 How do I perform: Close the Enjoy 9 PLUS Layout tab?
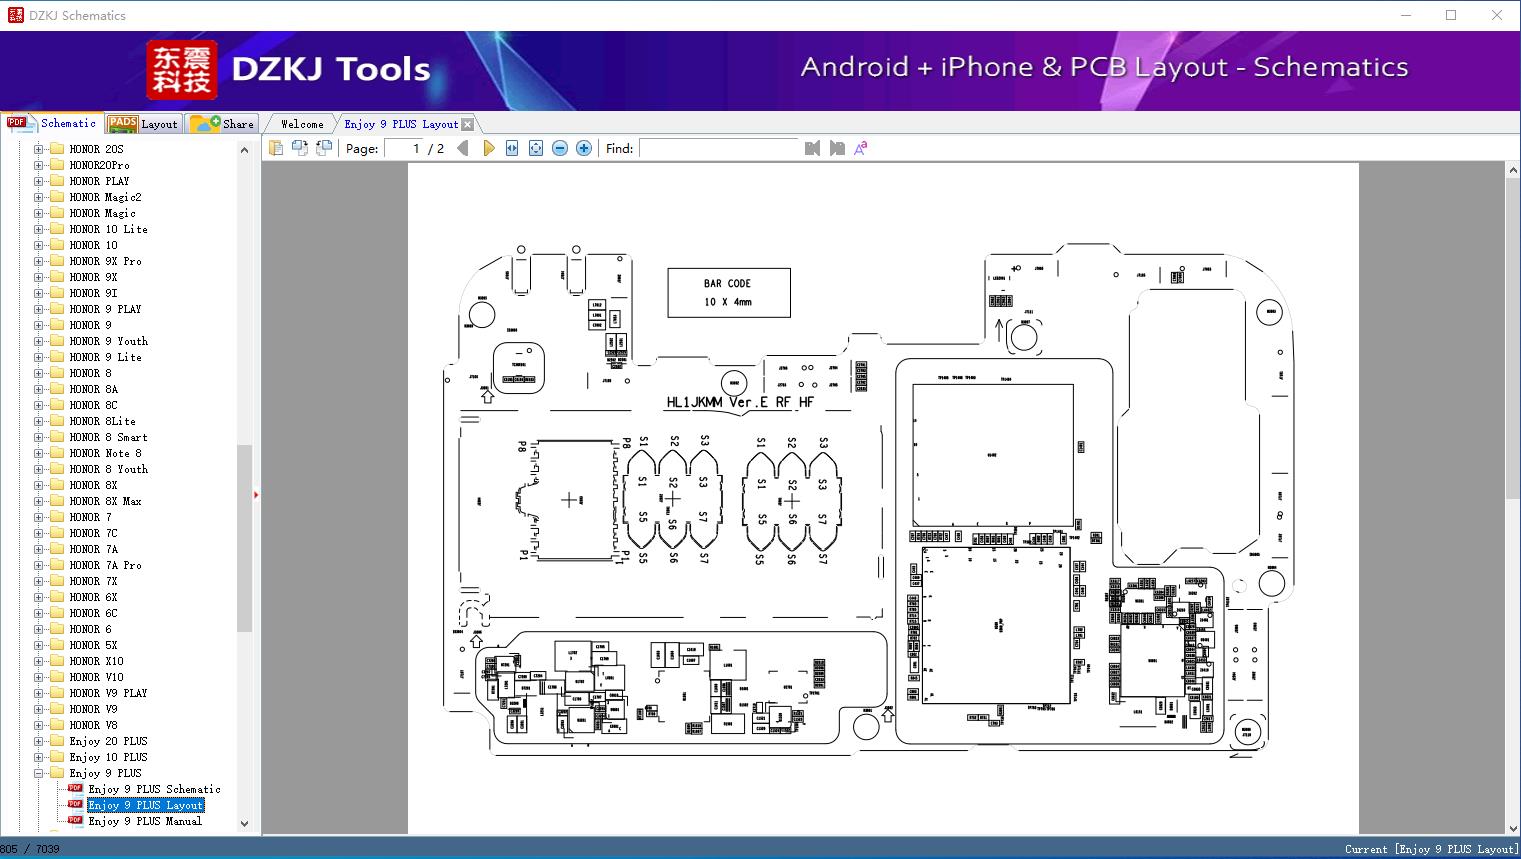point(467,125)
